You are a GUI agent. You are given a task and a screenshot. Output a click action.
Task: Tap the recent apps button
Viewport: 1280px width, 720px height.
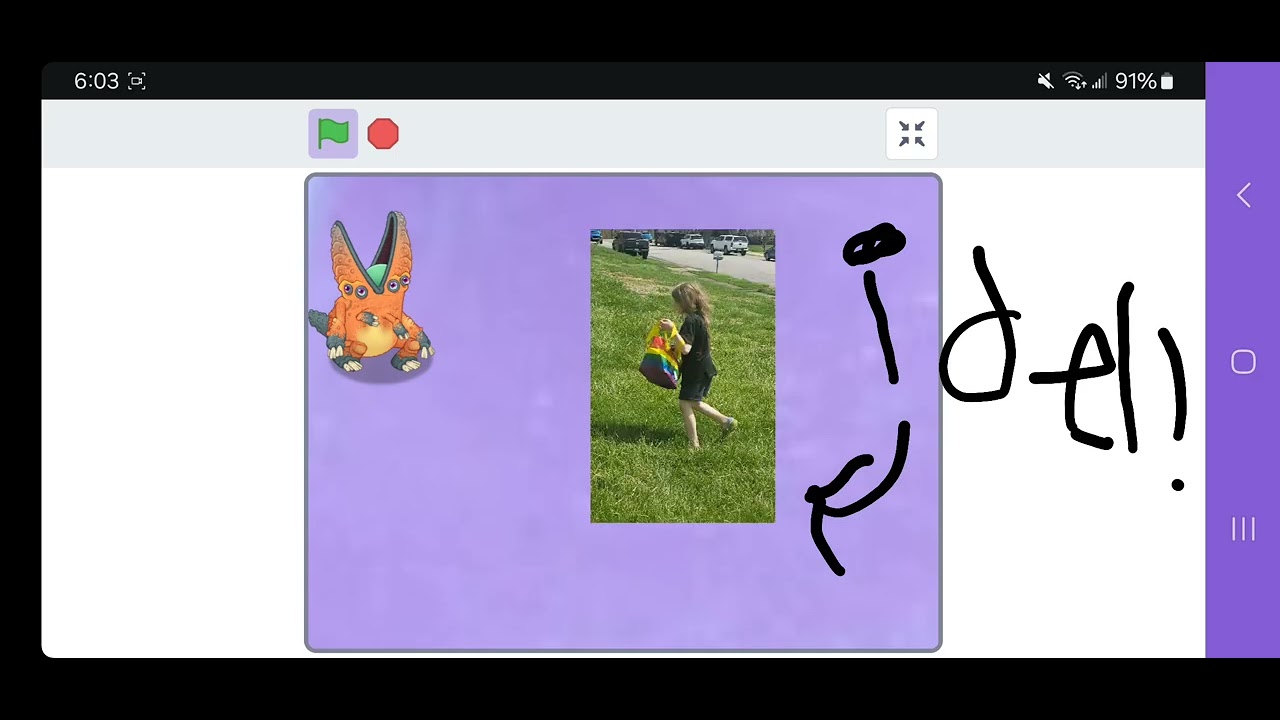point(1243,529)
